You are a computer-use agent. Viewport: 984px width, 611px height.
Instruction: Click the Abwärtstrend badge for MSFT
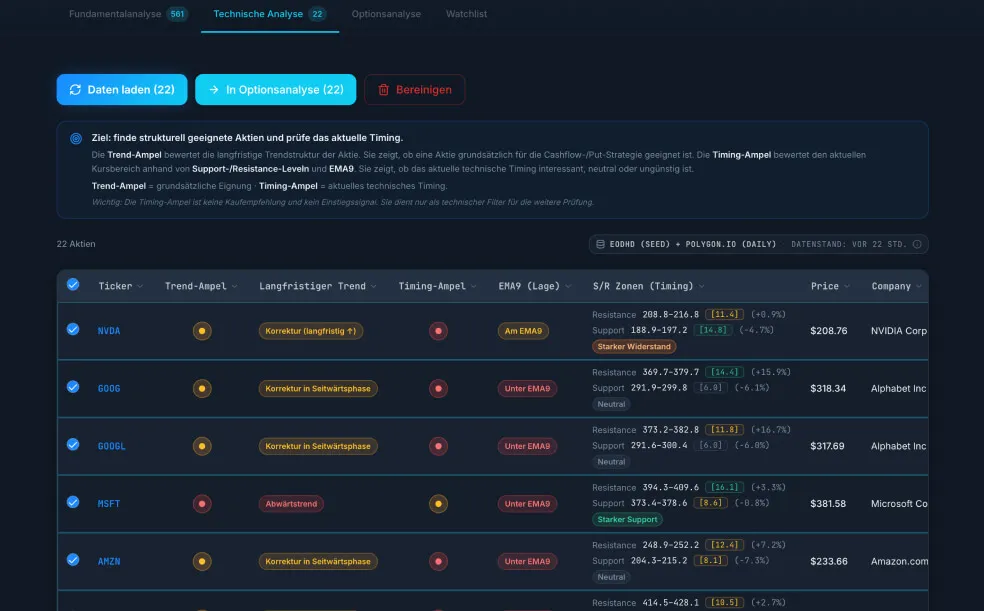tap(291, 504)
